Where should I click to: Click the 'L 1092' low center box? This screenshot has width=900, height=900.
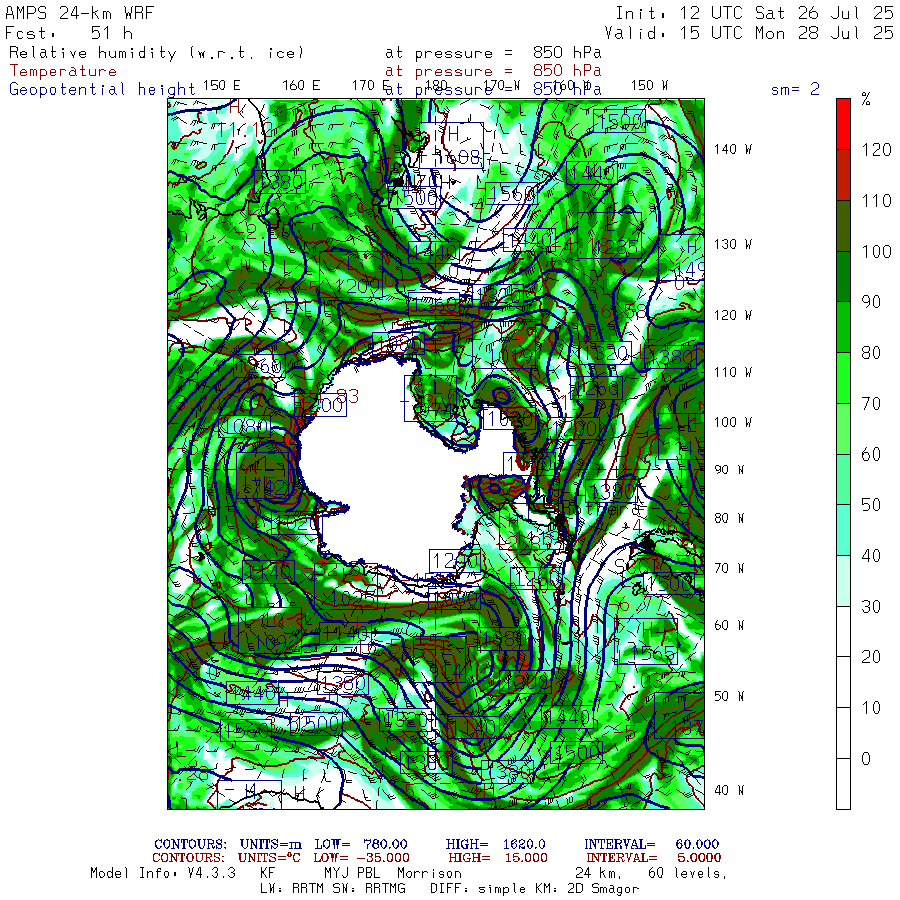[270, 631]
